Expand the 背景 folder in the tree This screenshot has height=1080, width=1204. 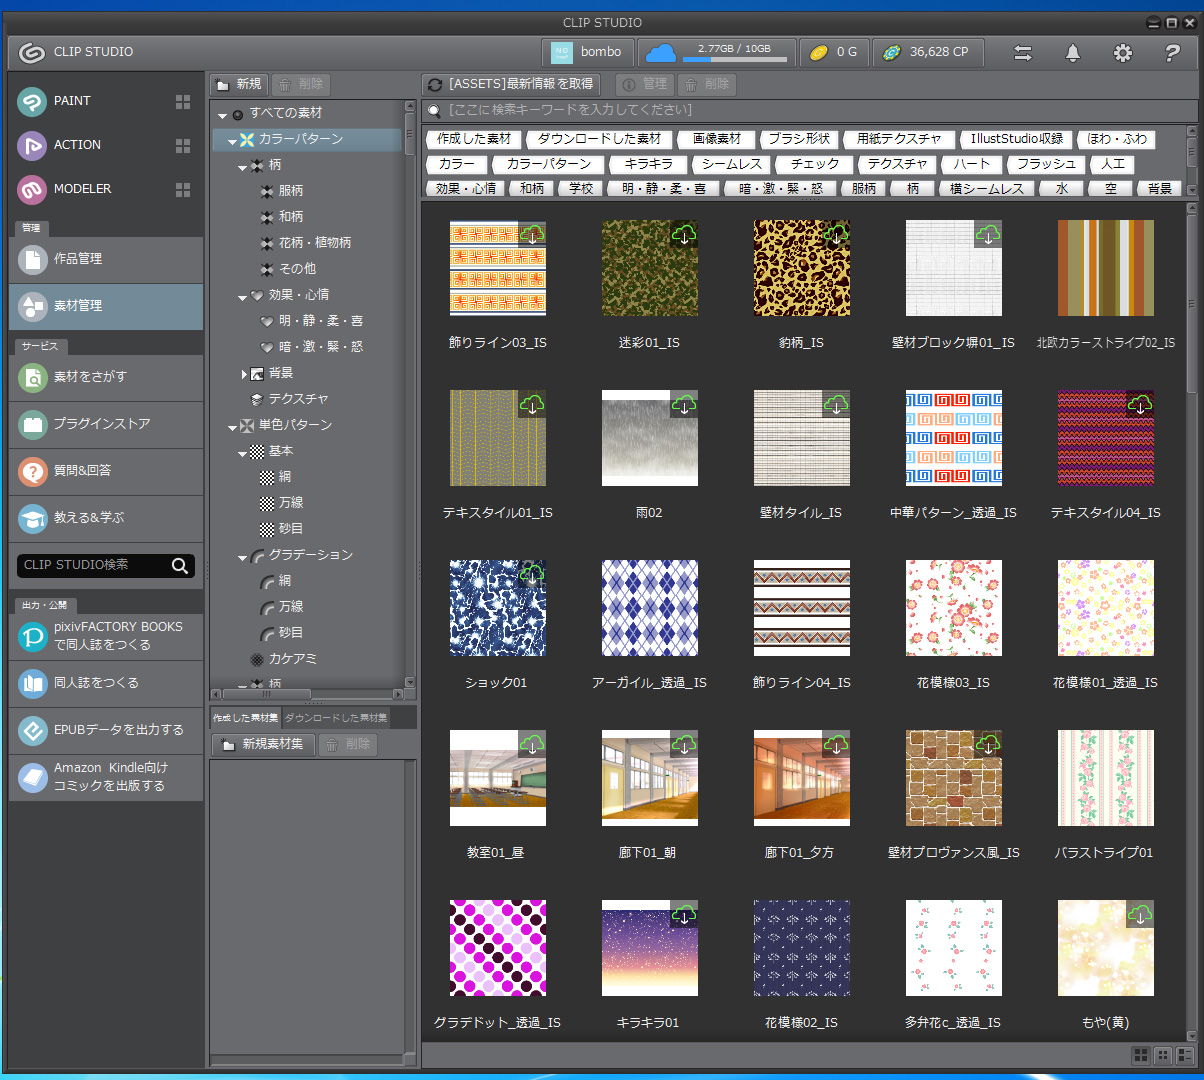(244, 374)
